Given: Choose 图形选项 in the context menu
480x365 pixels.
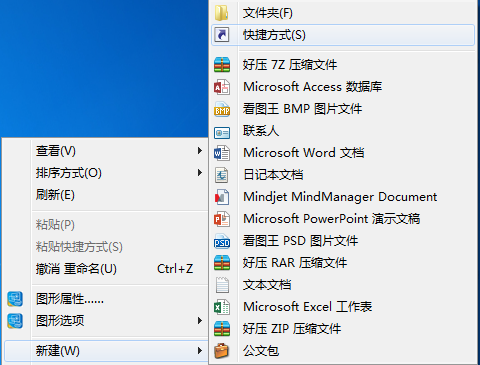Looking at the screenshot, I should 105,321.
